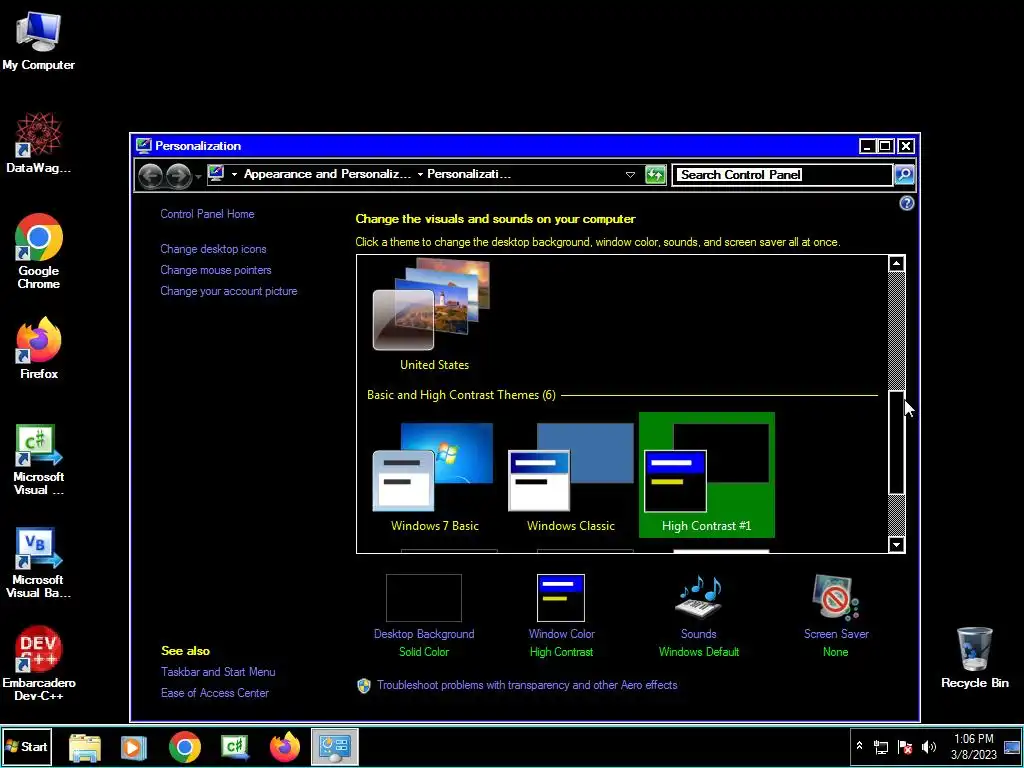Open Change mouse pointers link

(x=216, y=270)
